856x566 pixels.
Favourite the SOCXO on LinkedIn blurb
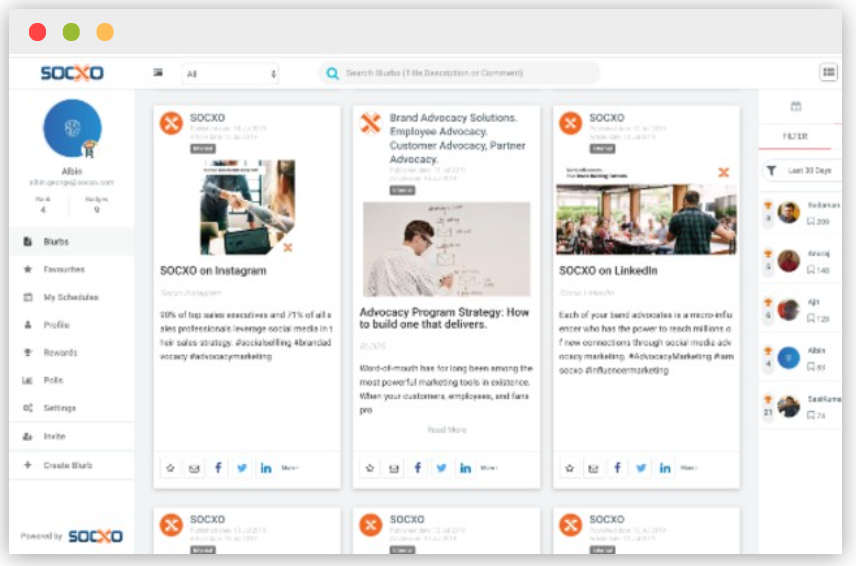coord(569,468)
